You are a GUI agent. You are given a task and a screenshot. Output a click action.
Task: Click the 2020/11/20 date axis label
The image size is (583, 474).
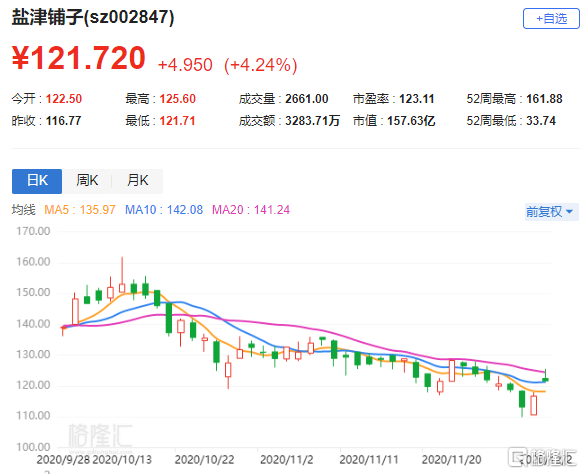451,460
